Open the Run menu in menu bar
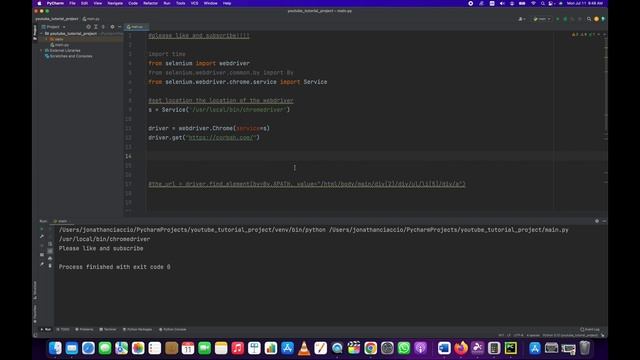This screenshot has width=640, height=360. coord(167,3)
